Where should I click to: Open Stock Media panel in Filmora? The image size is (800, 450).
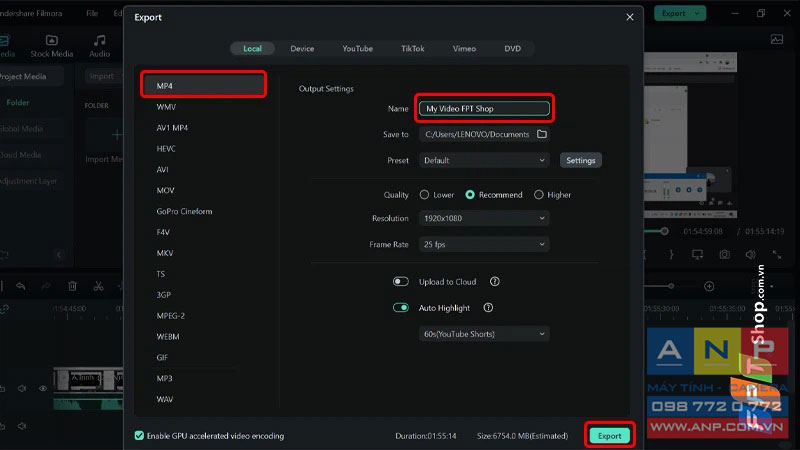pyautogui.click(x=52, y=46)
